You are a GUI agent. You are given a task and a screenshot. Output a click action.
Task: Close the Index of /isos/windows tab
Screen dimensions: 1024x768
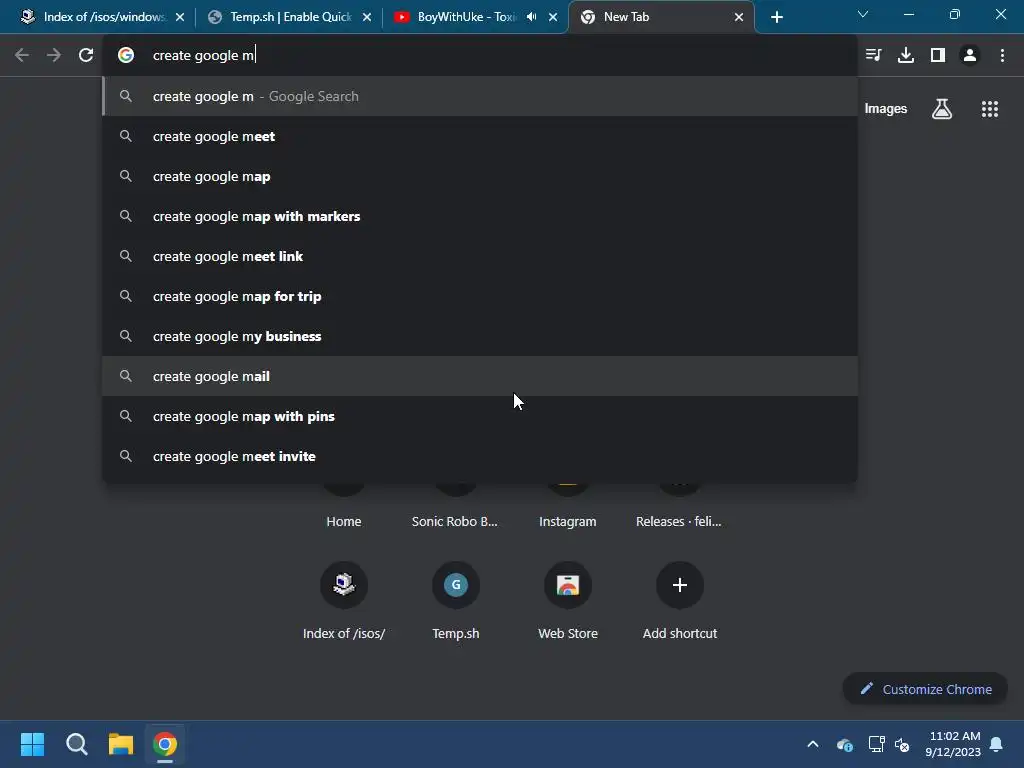180,17
